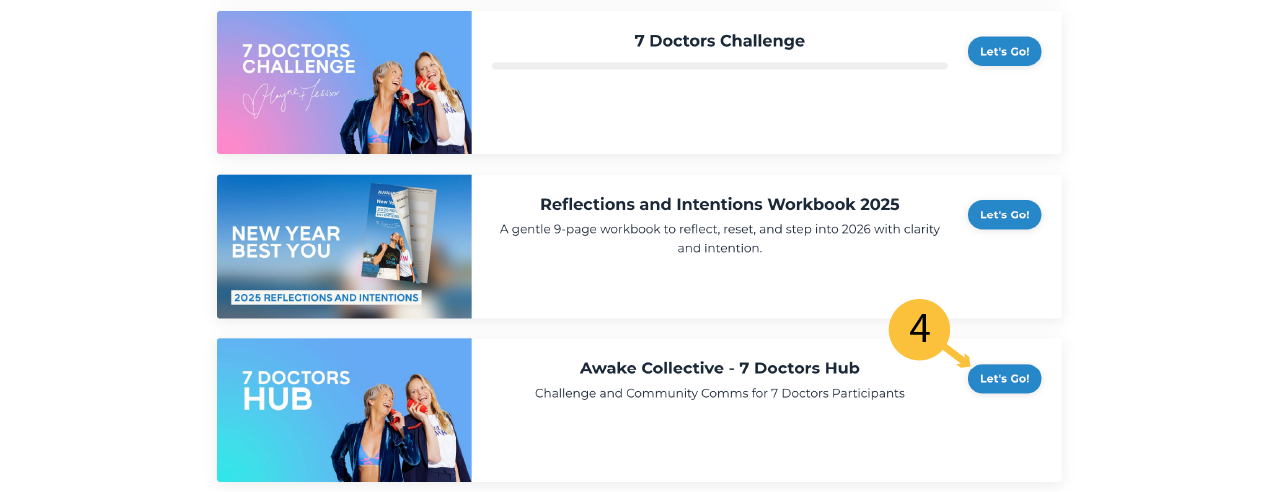
Task: Click the yellow number 4 marker
Action: click(x=919, y=328)
